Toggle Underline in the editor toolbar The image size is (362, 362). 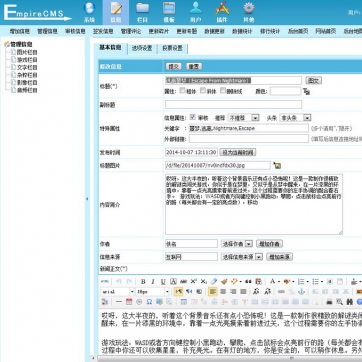(163, 282)
